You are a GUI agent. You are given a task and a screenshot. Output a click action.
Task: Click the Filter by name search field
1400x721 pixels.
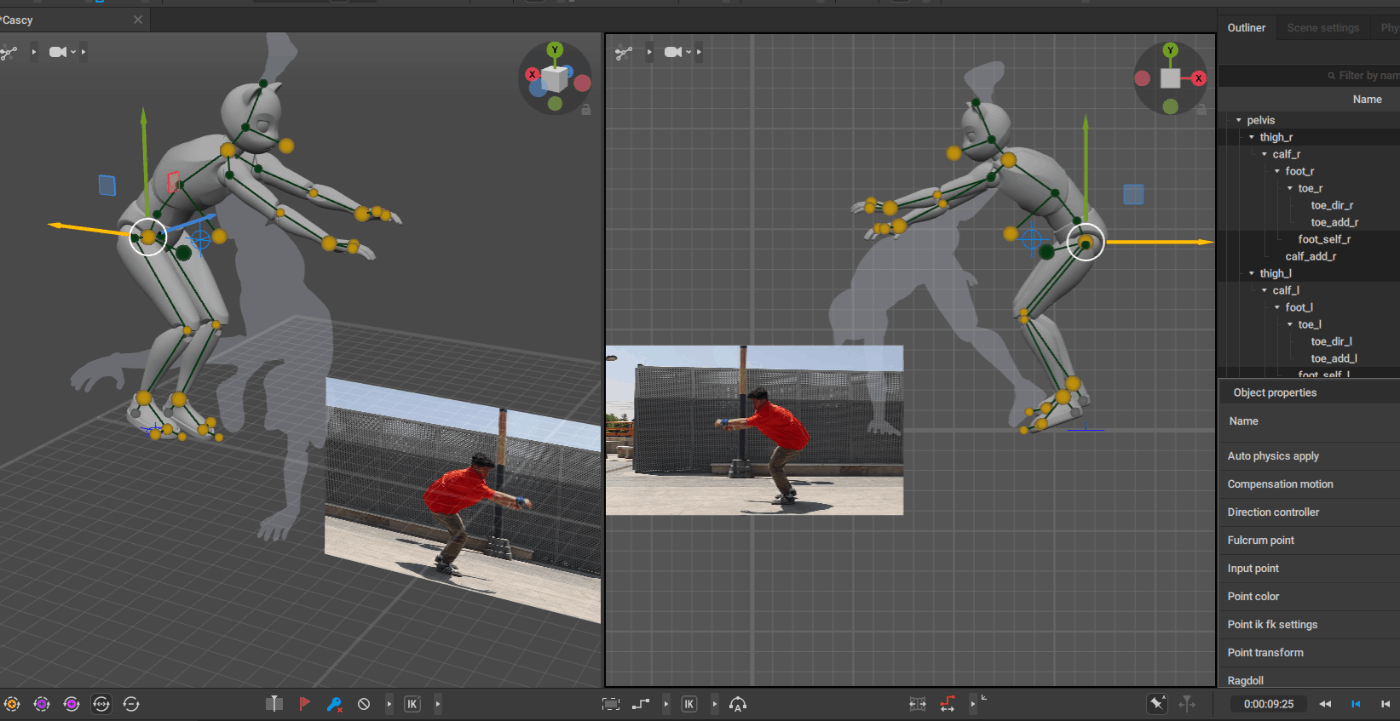1310,75
